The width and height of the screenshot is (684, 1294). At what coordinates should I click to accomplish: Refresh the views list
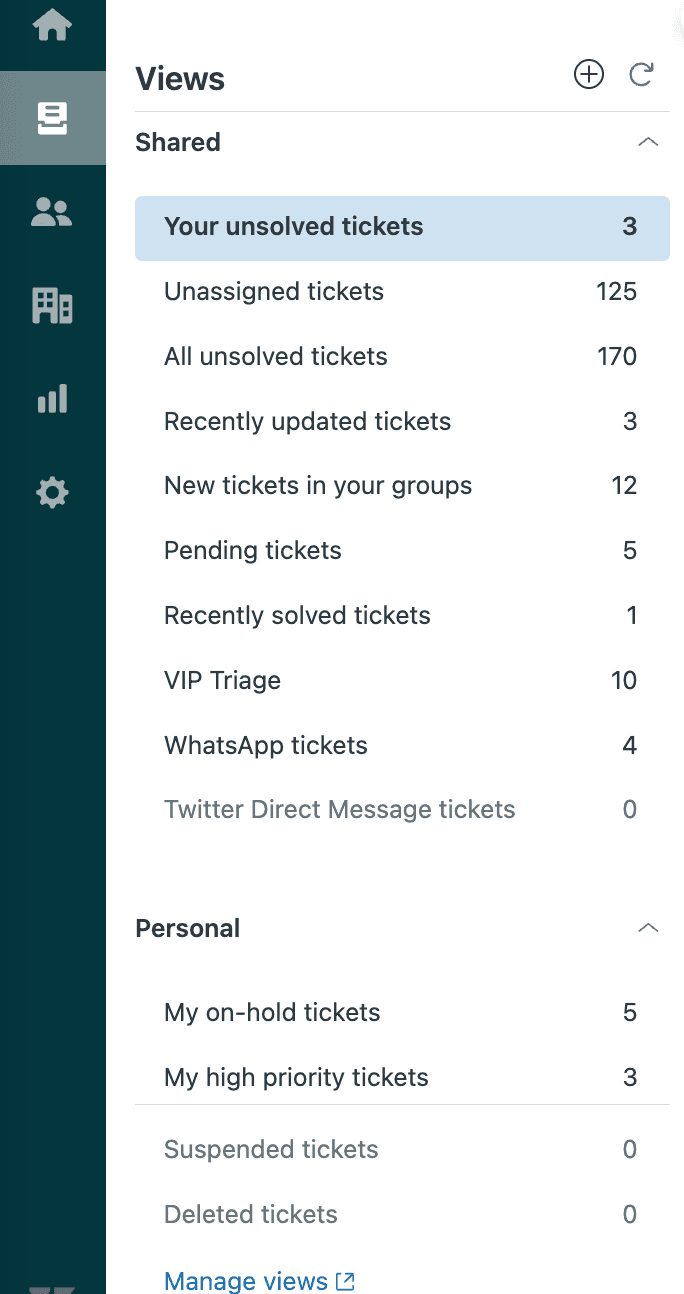pyautogui.click(x=641, y=74)
